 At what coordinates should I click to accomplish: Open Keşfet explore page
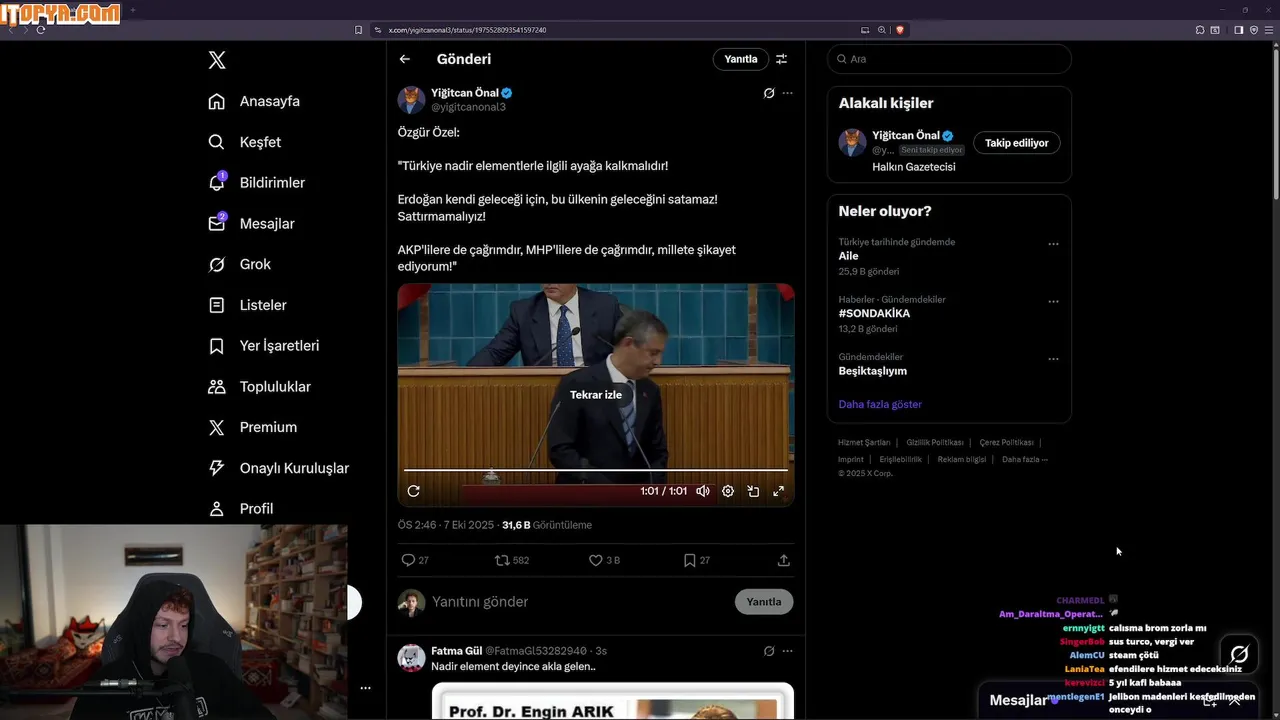click(245, 142)
